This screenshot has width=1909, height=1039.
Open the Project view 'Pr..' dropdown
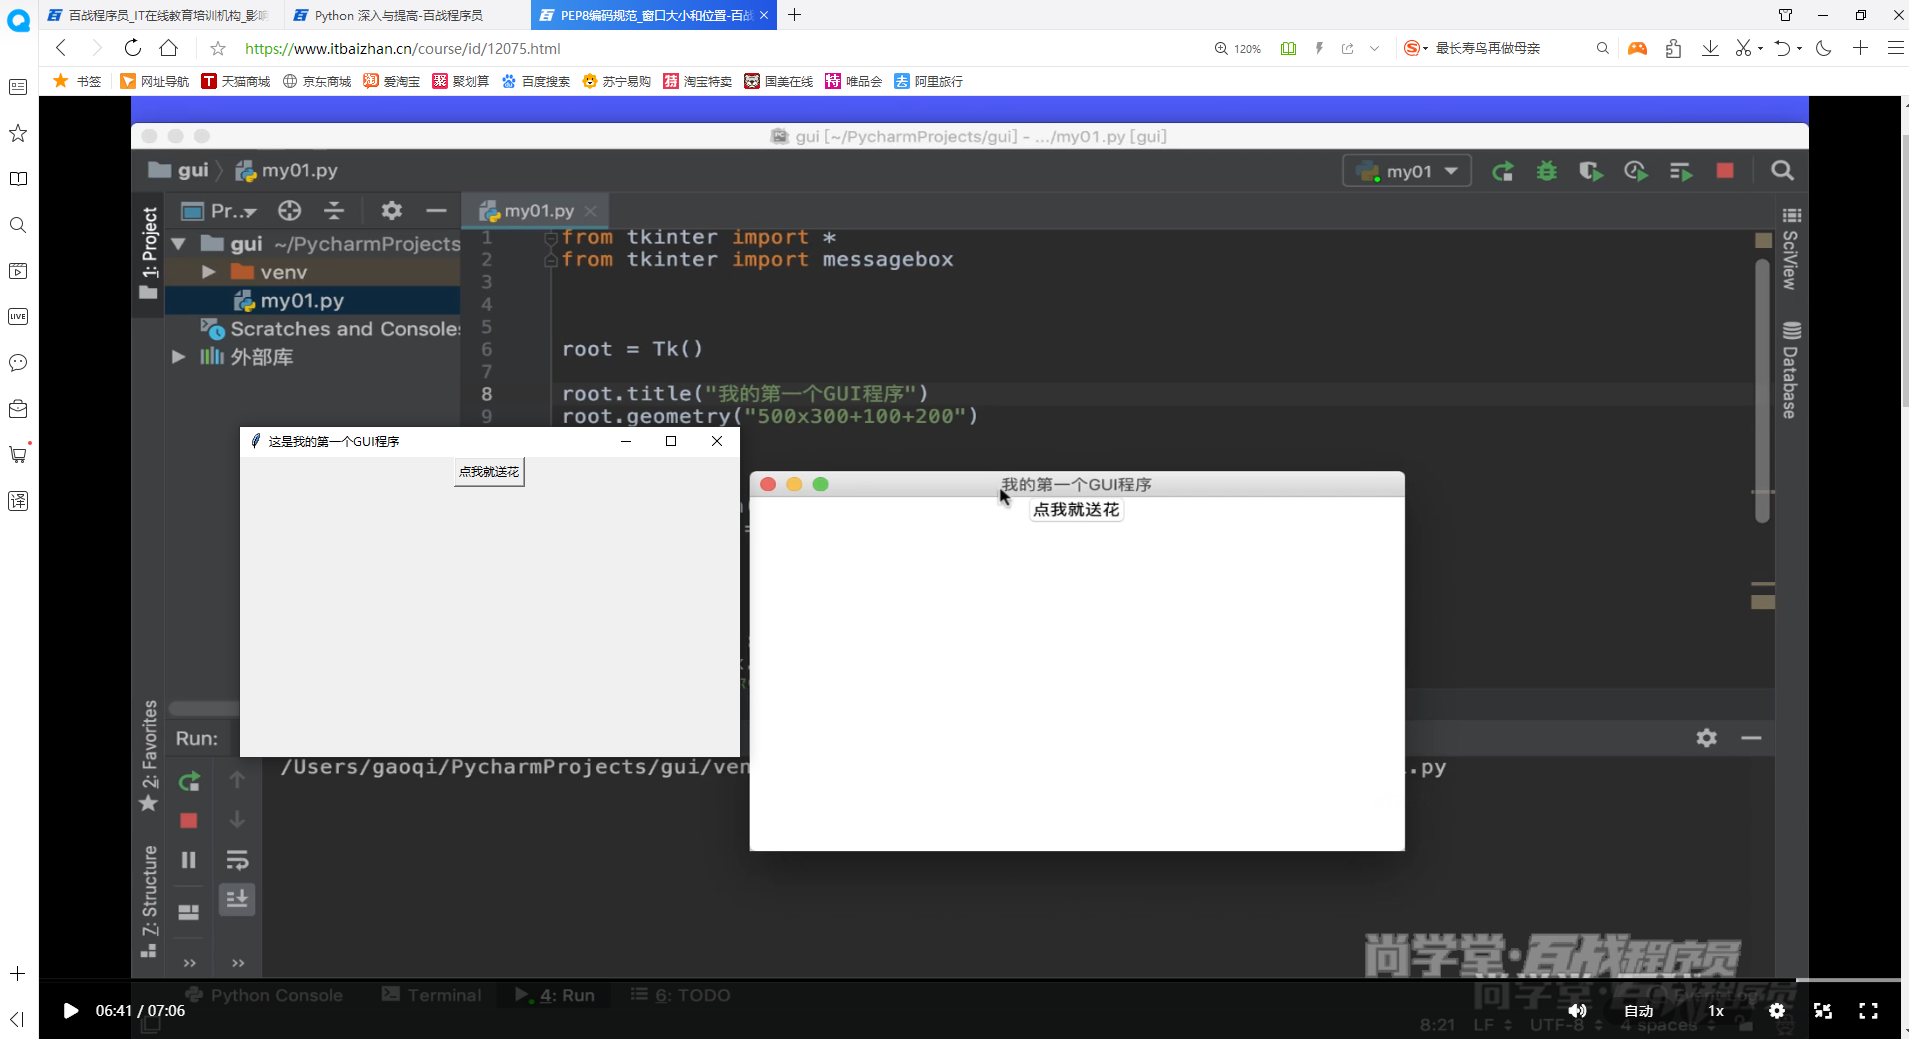pos(219,210)
